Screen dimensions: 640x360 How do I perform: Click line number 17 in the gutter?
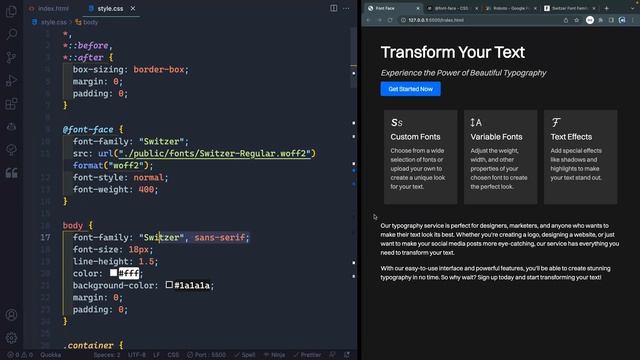click(45, 237)
